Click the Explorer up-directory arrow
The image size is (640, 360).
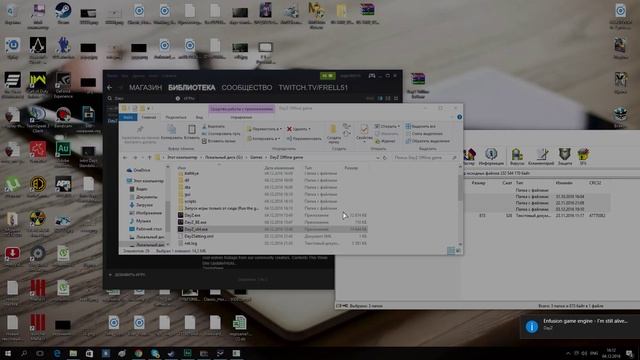[x=149, y=158]
